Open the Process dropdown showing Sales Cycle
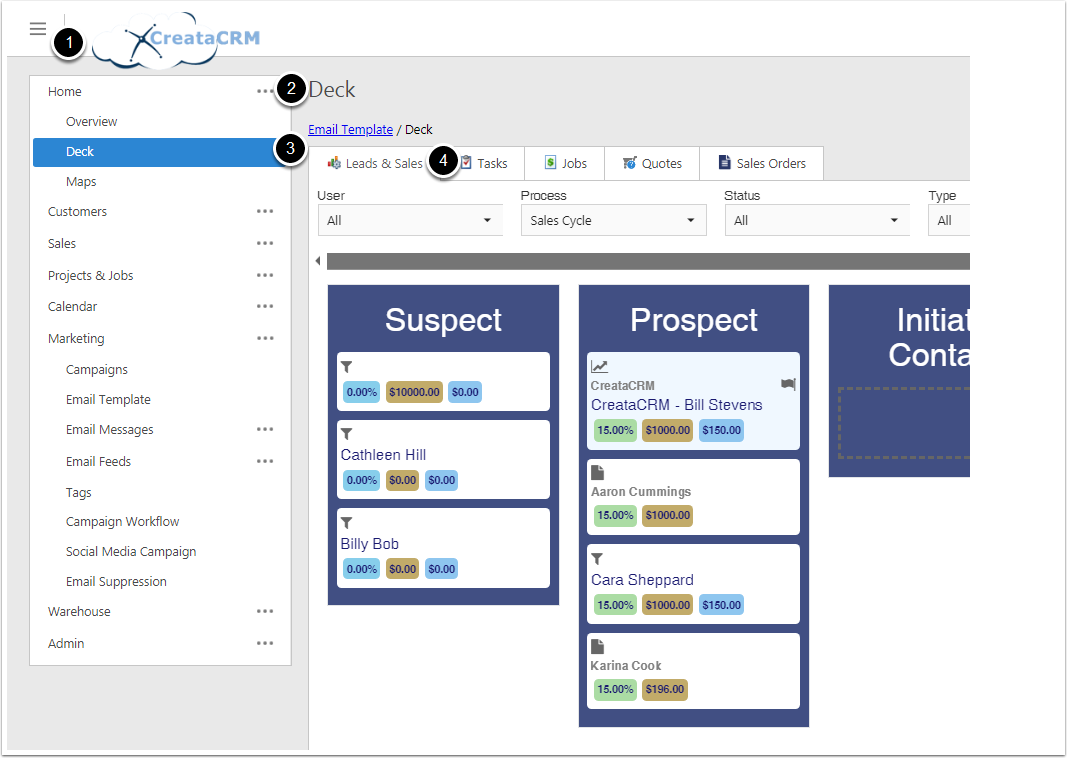The height and width of the screenshot is (758, 1067). click(613, 220)
